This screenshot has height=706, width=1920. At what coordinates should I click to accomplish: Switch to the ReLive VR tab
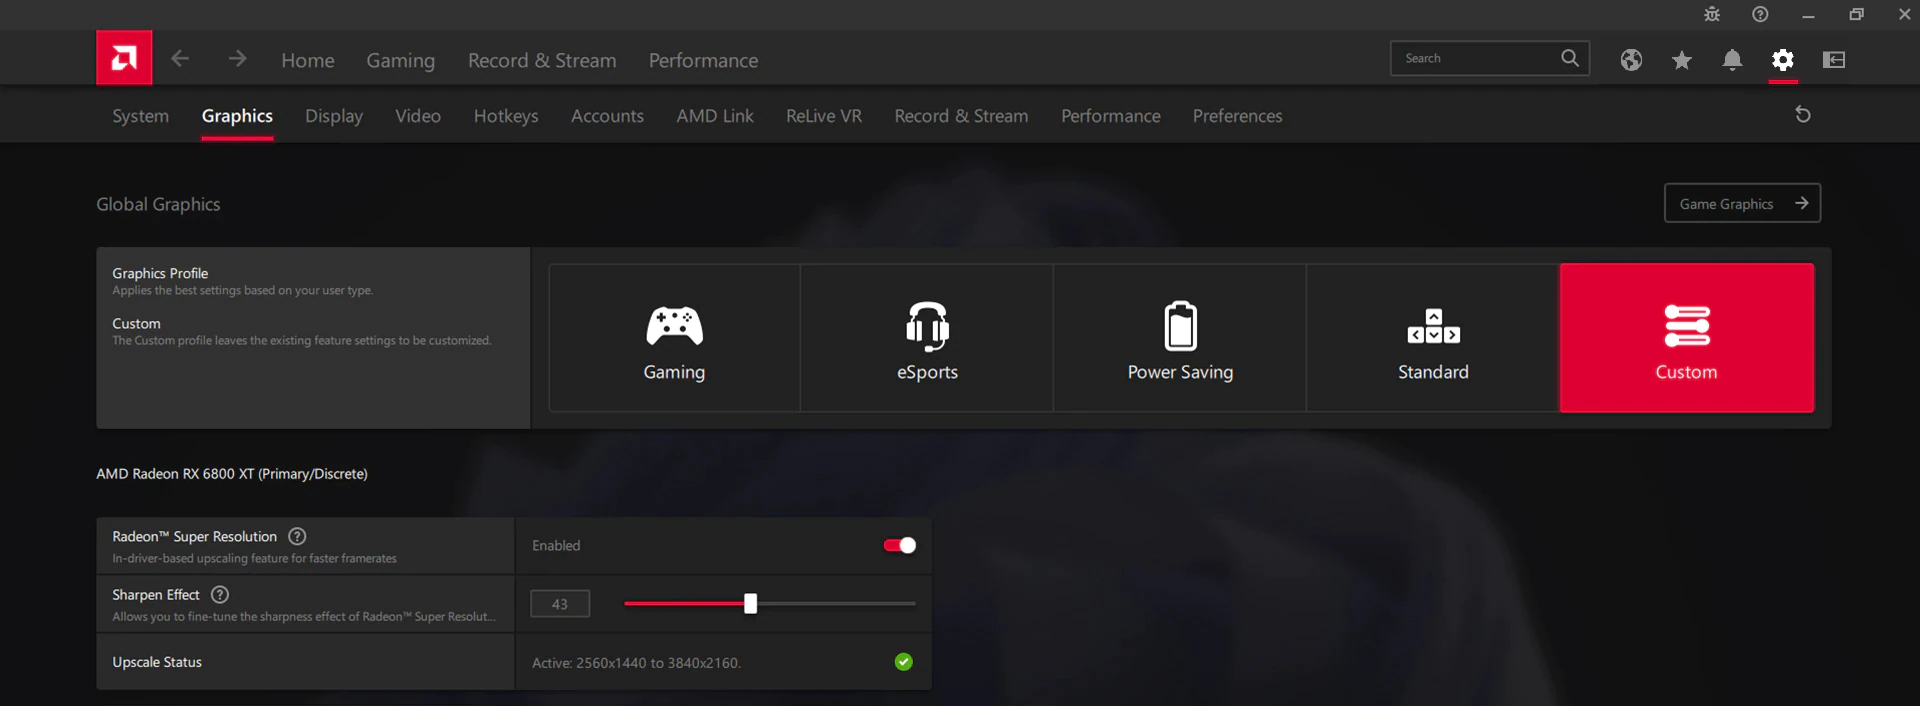click(824, 116)
